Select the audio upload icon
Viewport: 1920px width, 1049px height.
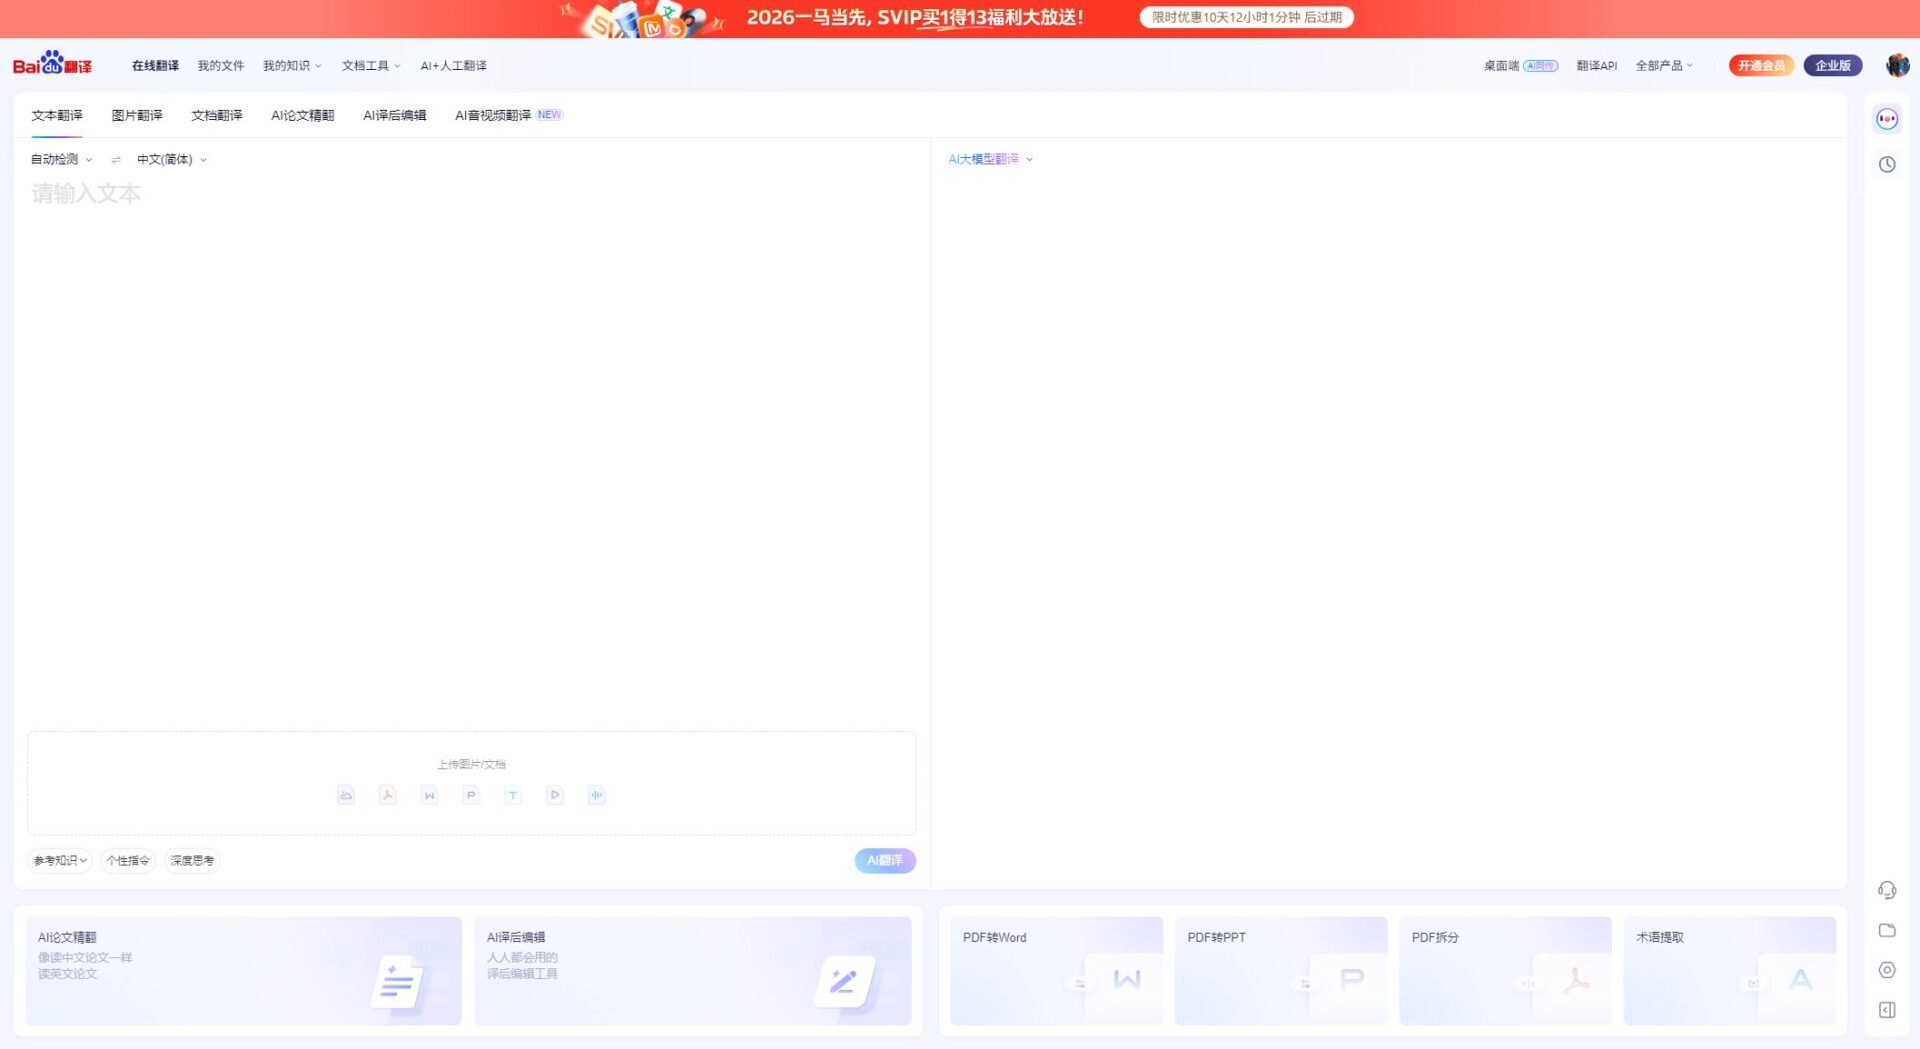tap(596, 795)
